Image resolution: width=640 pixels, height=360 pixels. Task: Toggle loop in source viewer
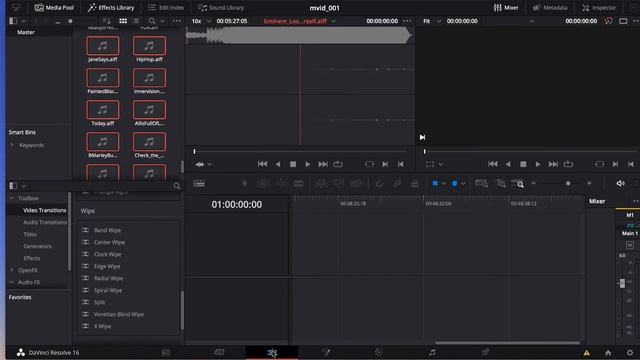click(x=338, y=164)
